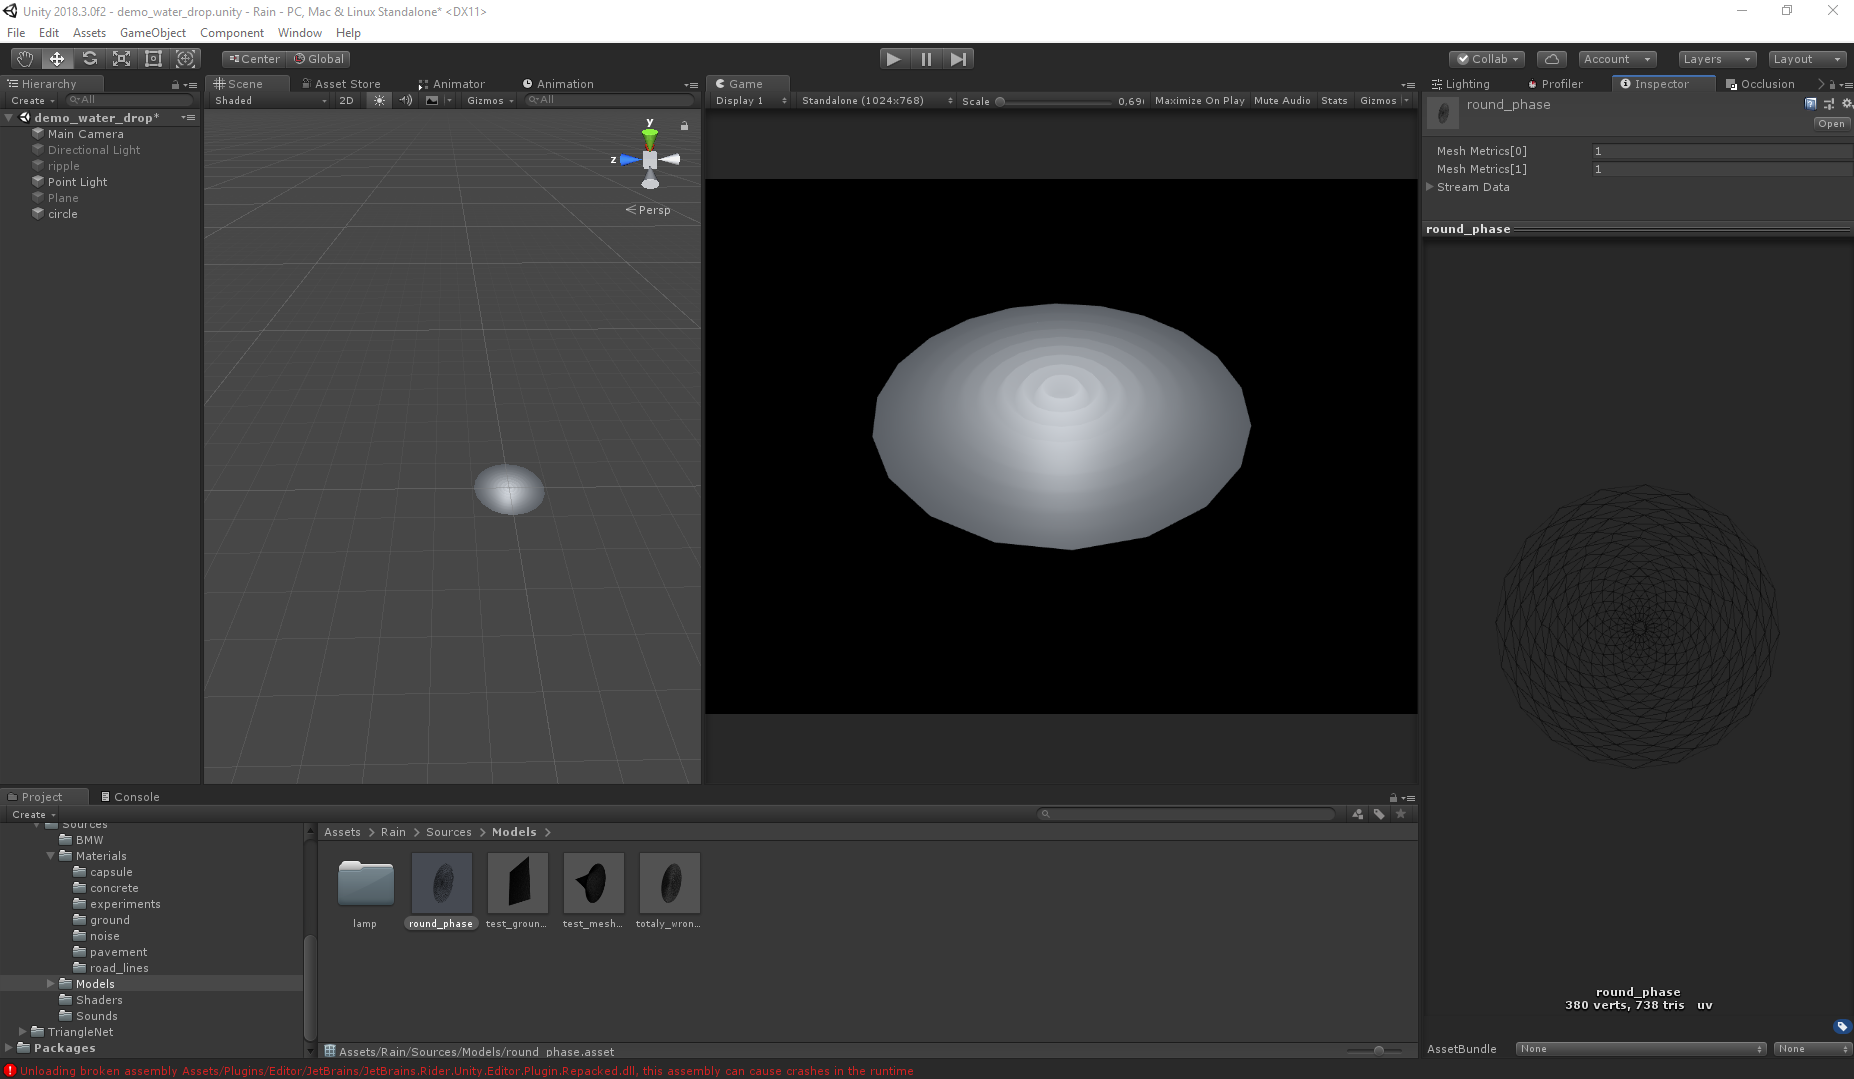Open the GameObject menu
The height and width of the screenshot is (1079, 1854).
[x=153, y=33]
